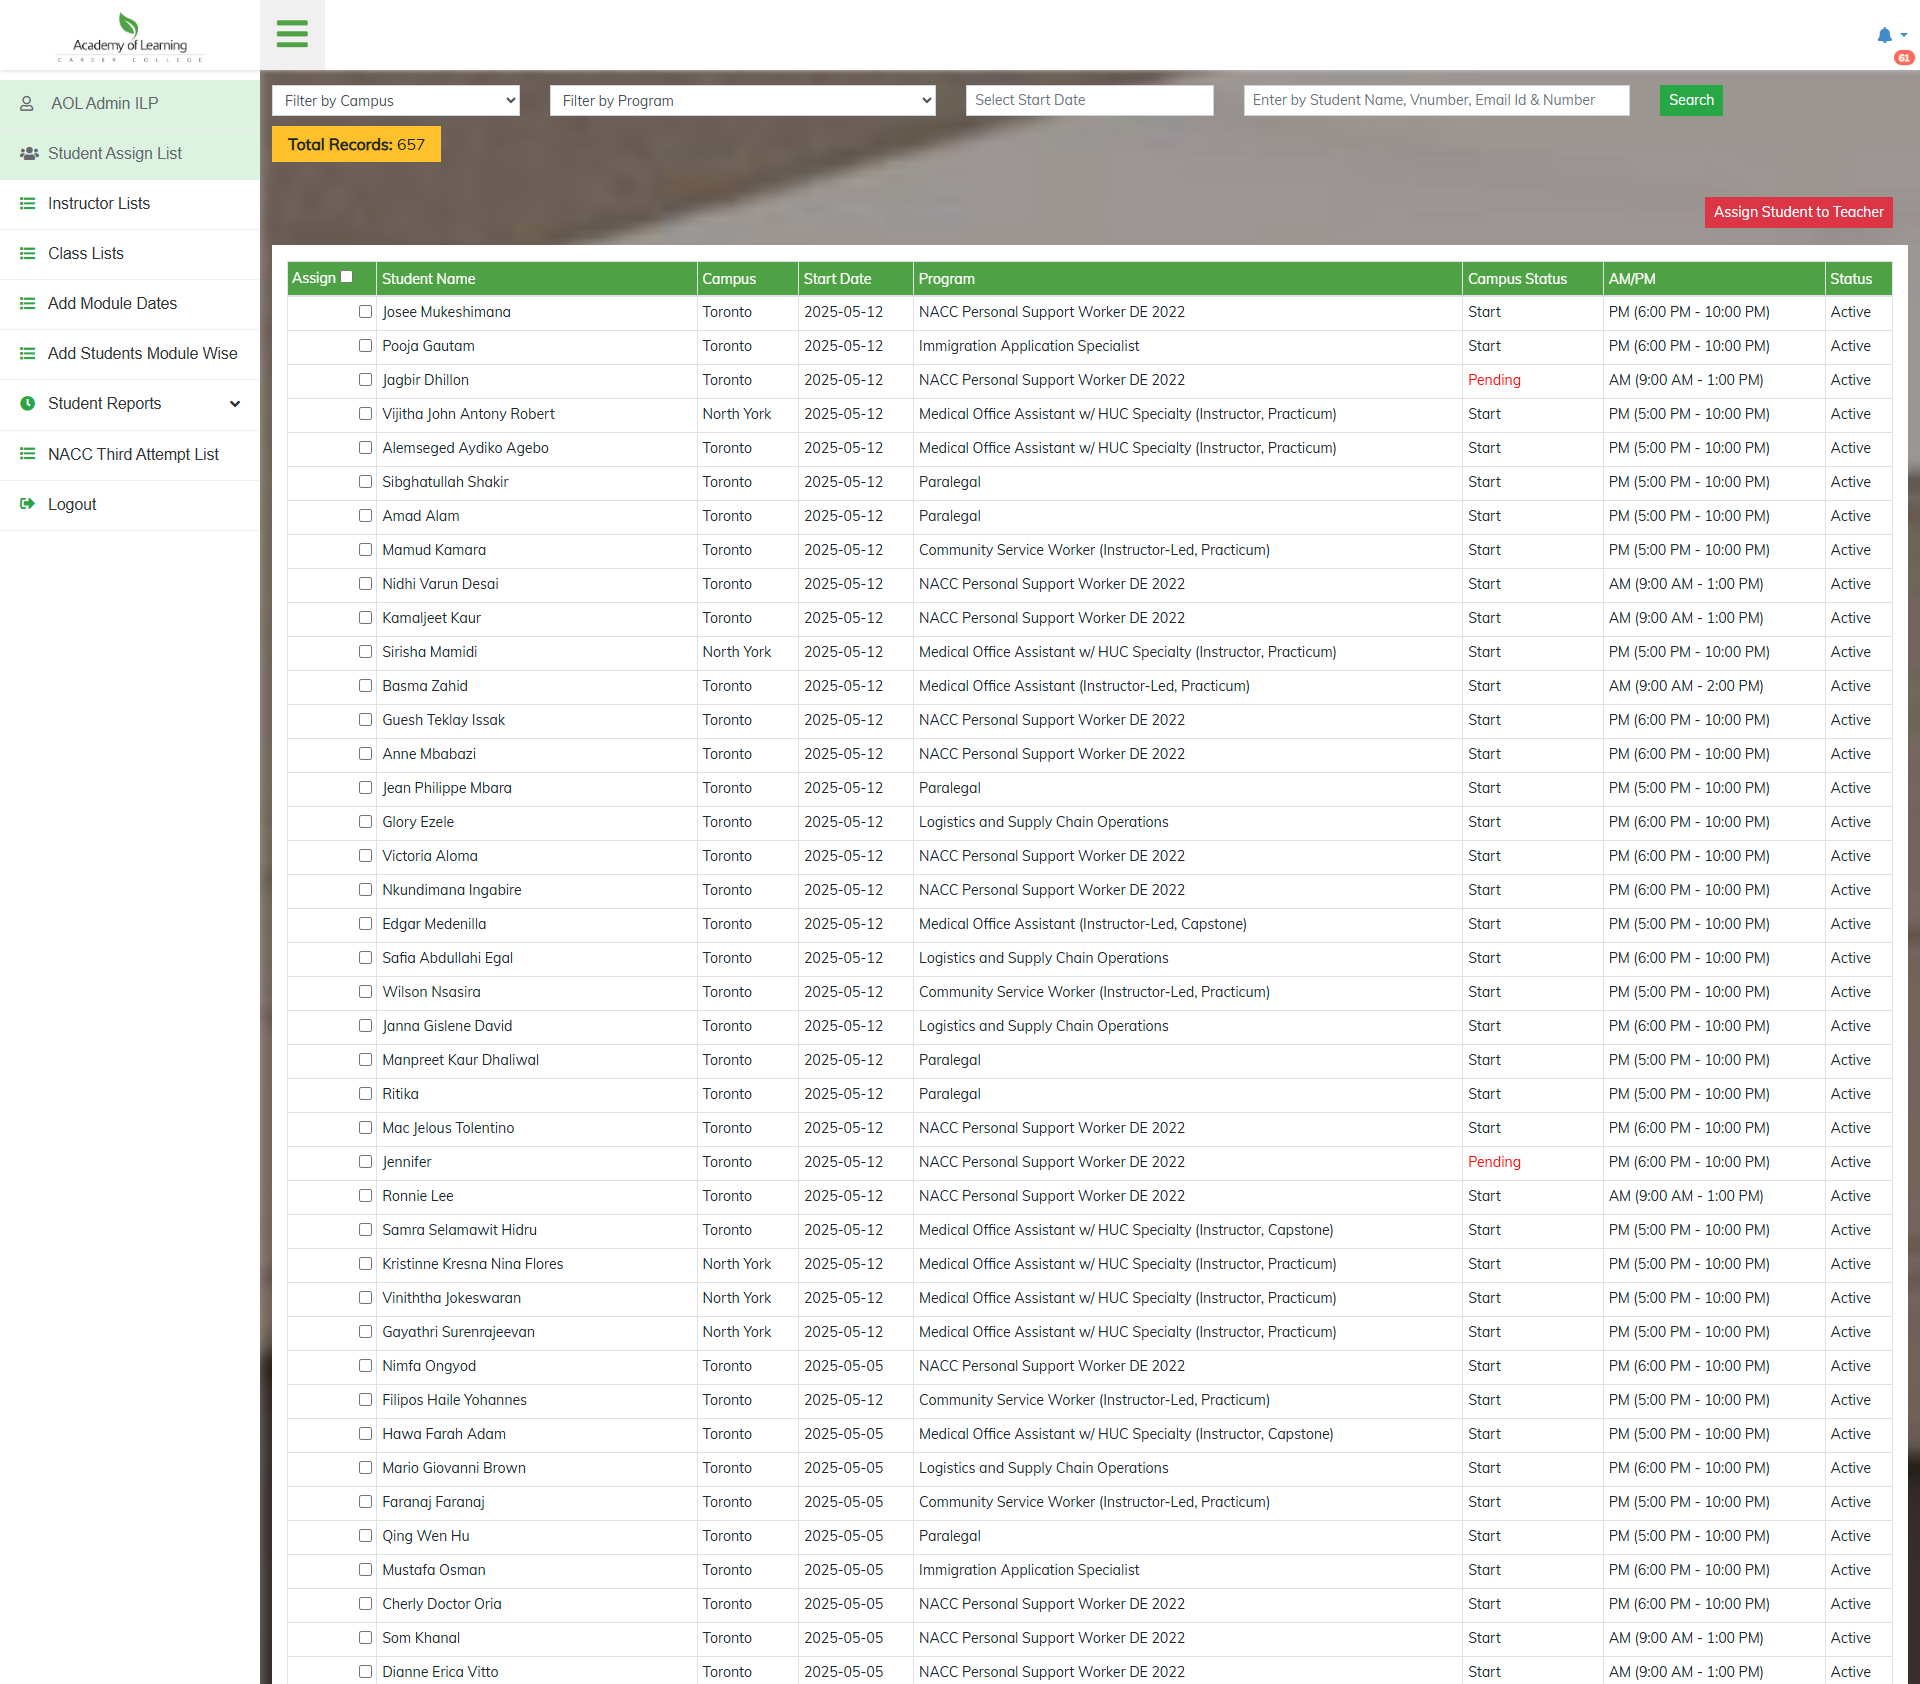Viewport: 1920px width, 1684px height.
Task: Go to Class Lists in the sidebar
Action: point(86,254)
